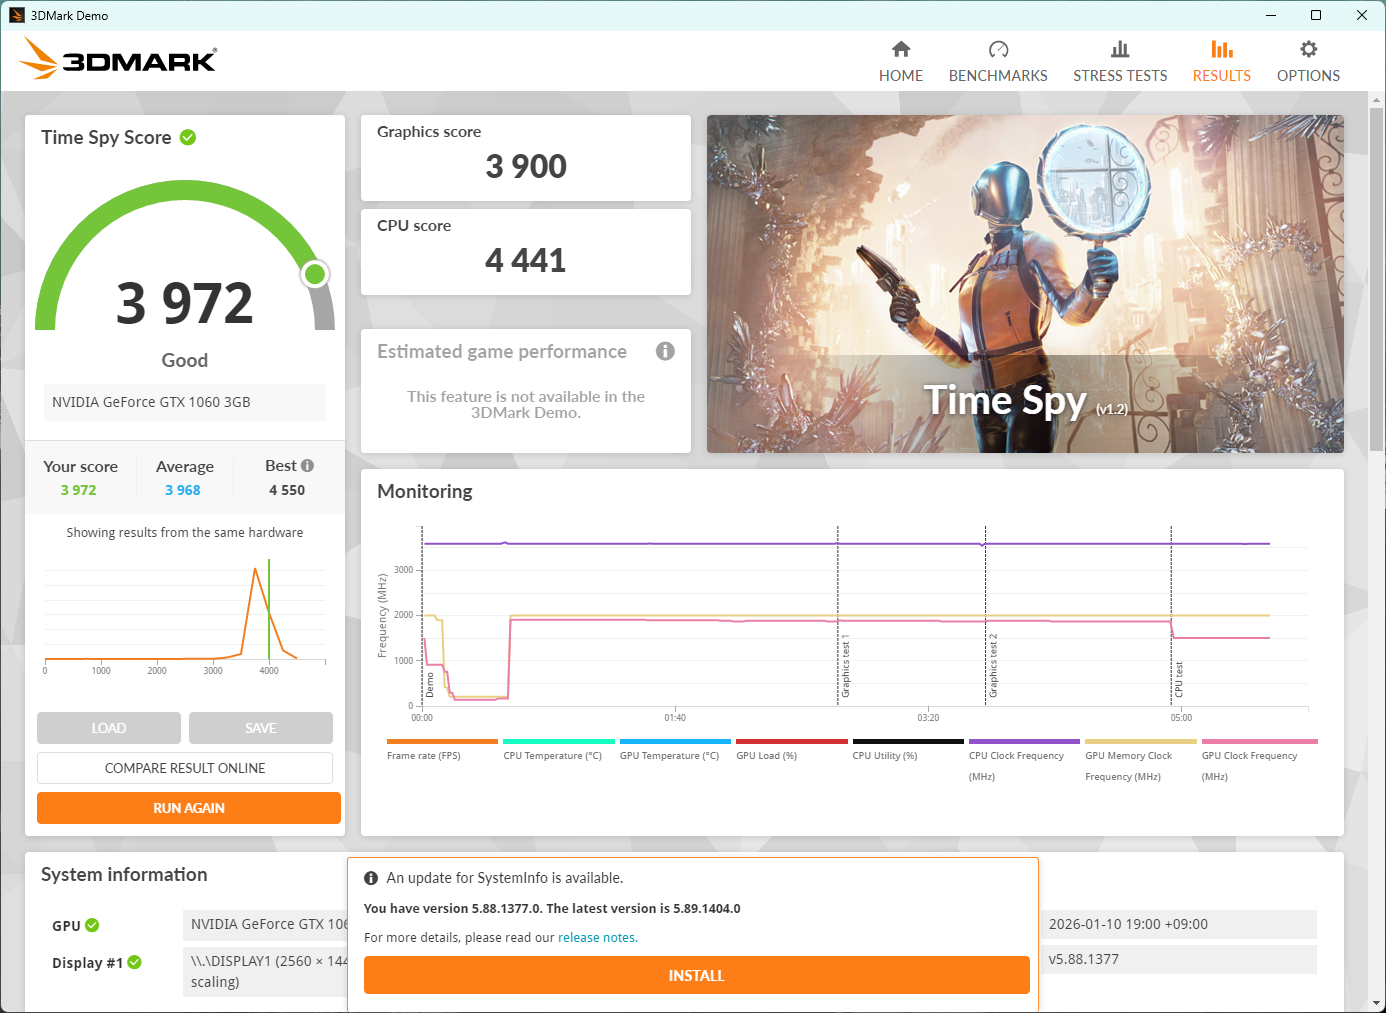Screen dimensions: 1386x1013
Task: Click the info icon in update notice
Action: pyautogui.click(x=371, y=878)
